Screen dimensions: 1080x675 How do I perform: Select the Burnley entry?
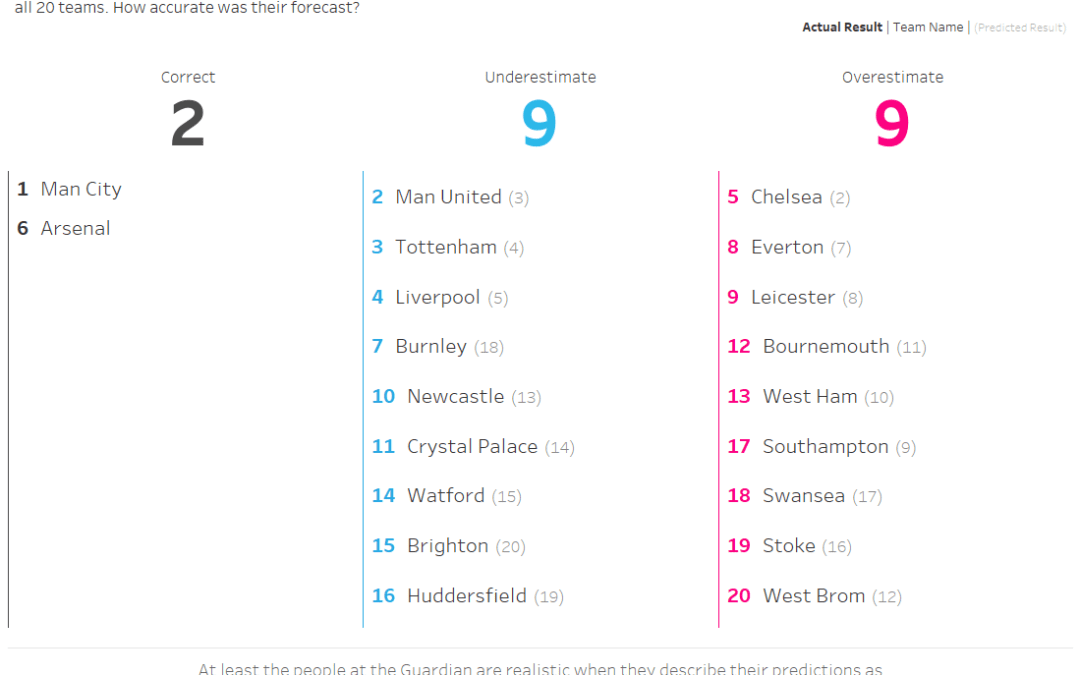point(431,347)
